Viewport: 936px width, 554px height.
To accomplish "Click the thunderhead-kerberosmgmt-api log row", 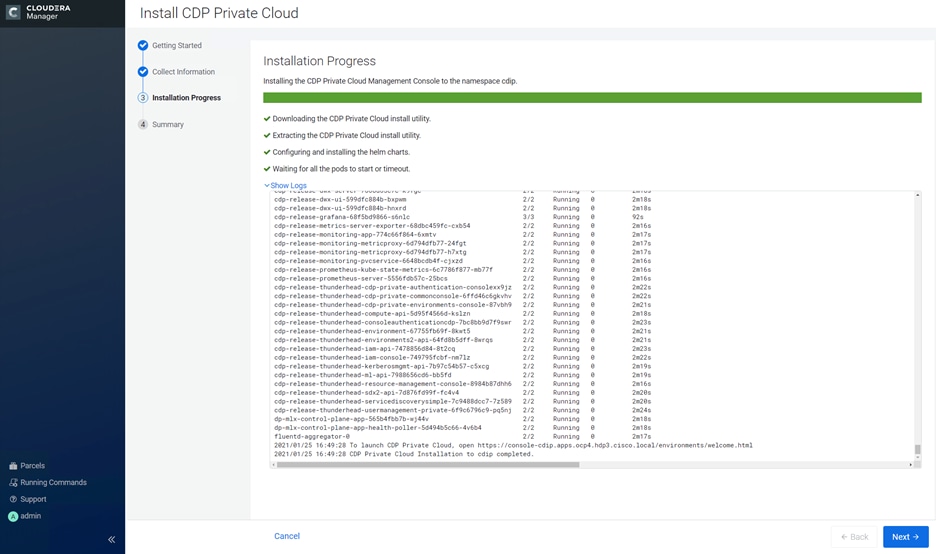I will tap(463, 367).
